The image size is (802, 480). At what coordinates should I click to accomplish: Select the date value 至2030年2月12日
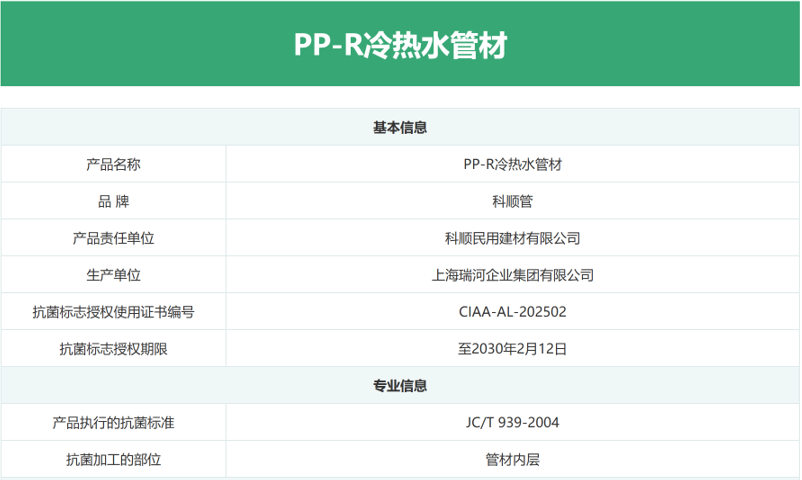[513, 348]
